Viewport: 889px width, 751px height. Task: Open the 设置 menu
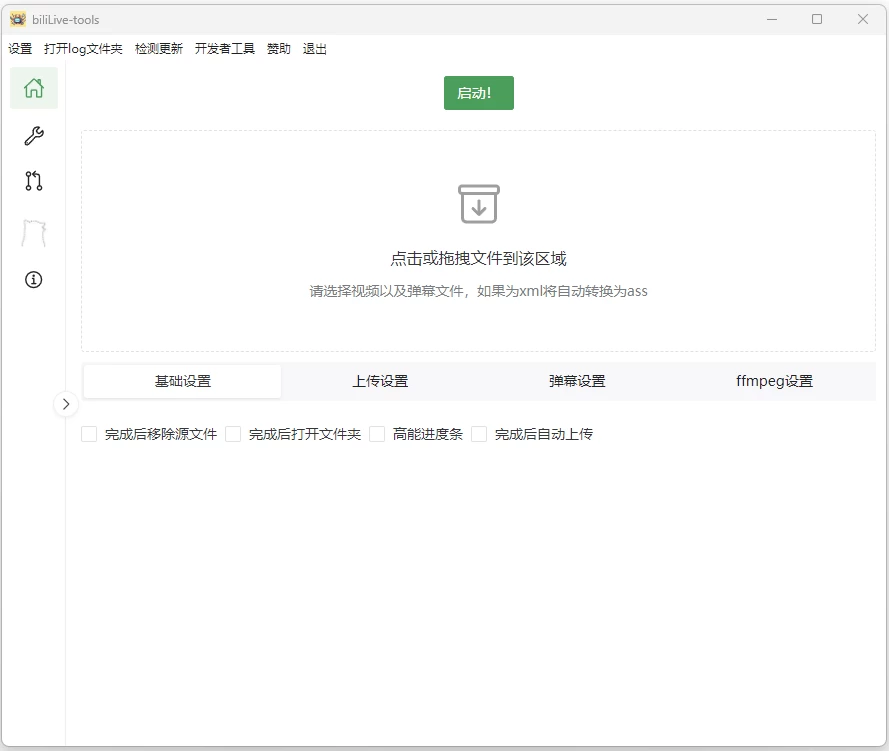[20, 48]
